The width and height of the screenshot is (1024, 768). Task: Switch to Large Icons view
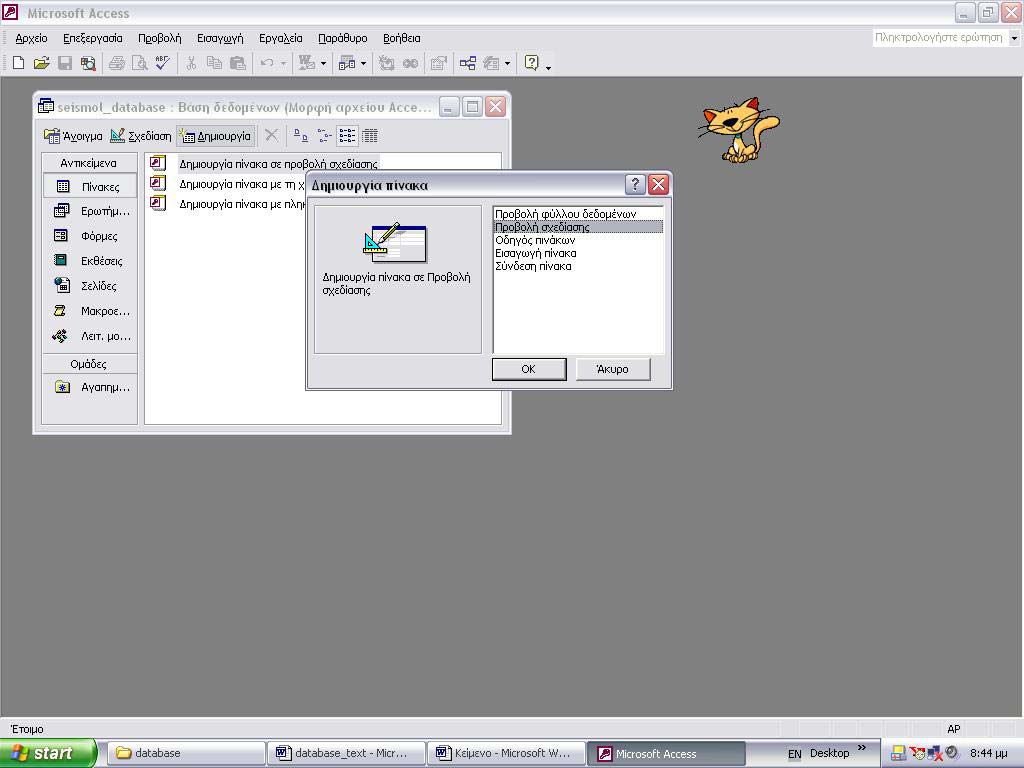(300, 136)
